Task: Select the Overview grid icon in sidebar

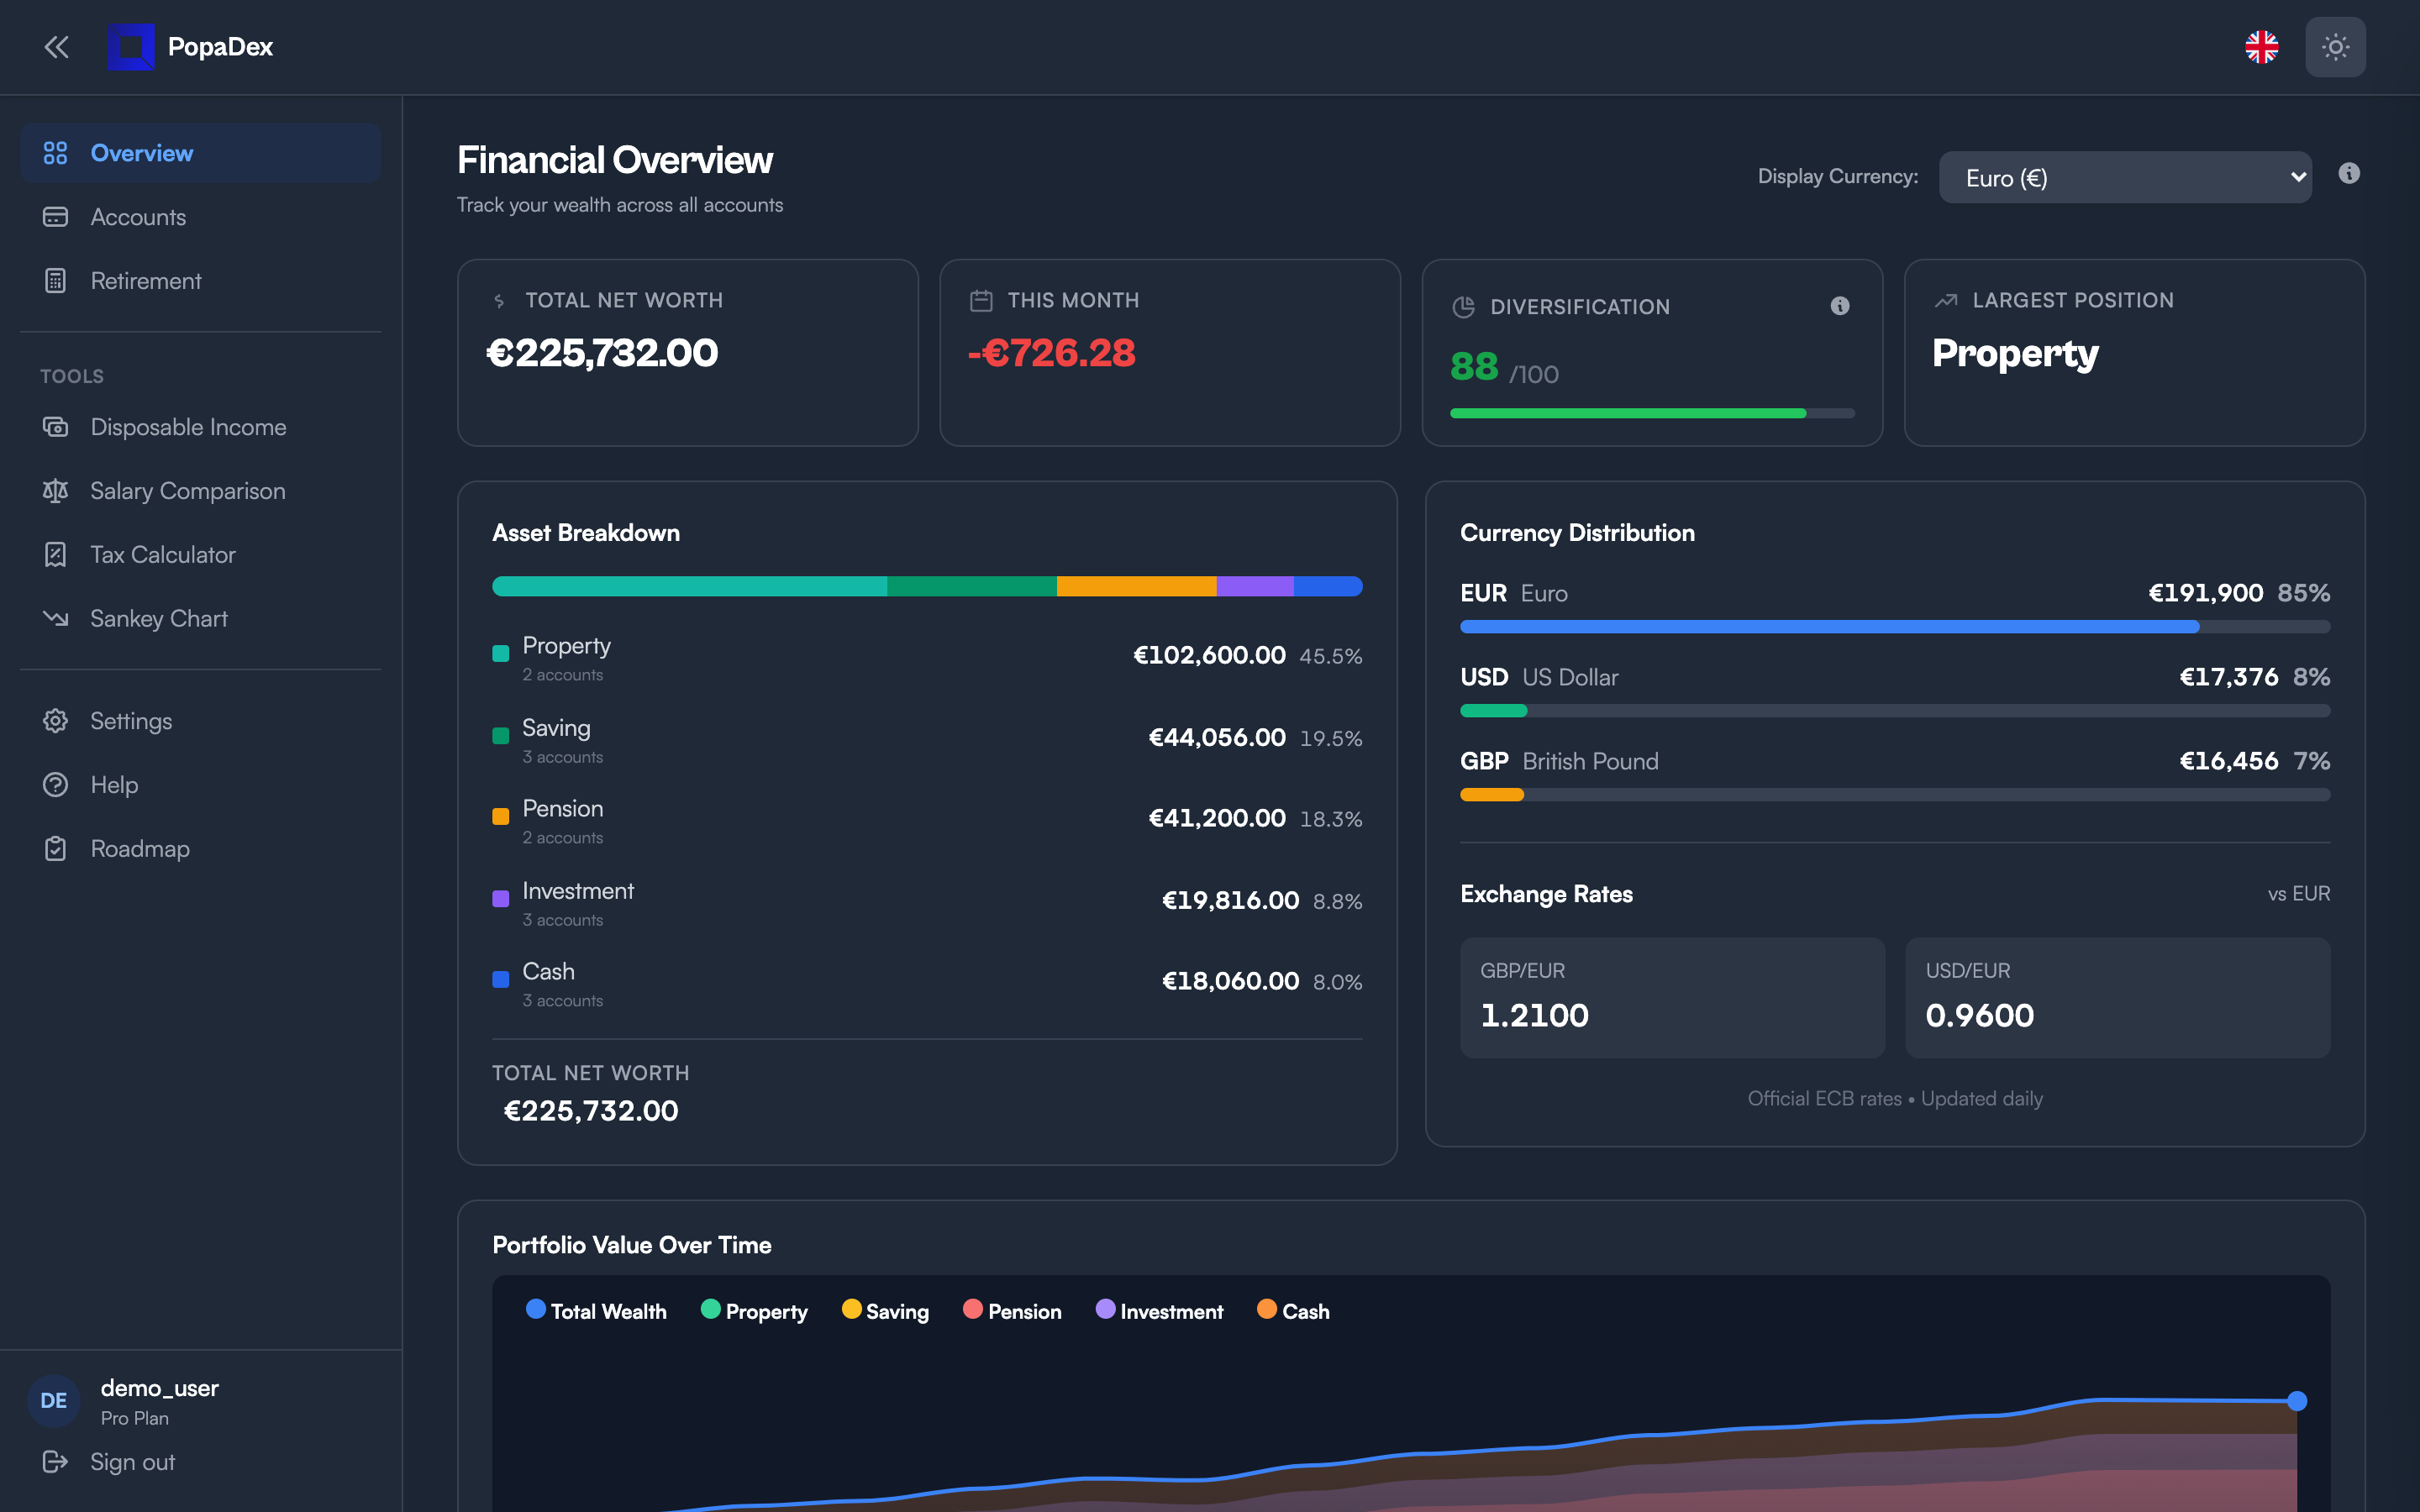Action: click(55, 152)
